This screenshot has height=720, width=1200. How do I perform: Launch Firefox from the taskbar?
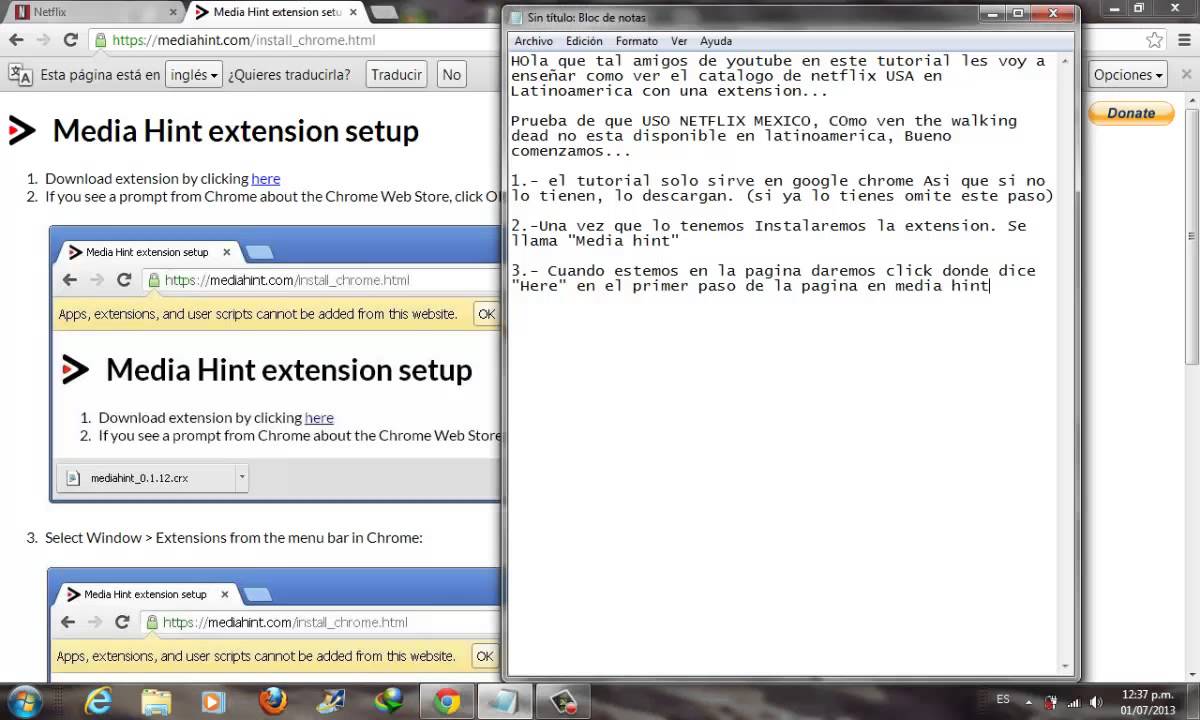tap(272, 701)
